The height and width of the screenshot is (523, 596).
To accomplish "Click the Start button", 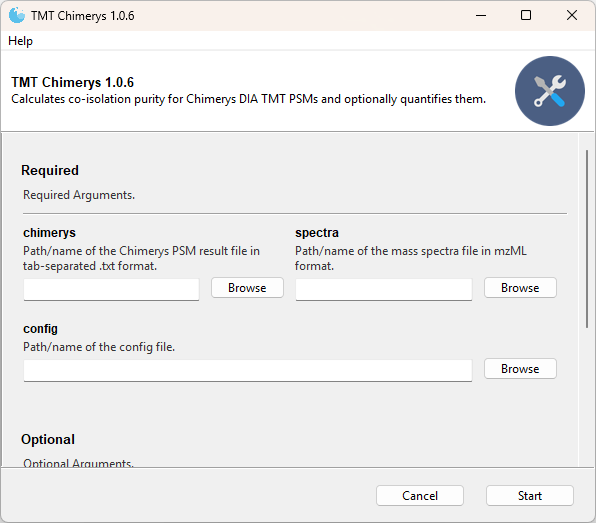I will pyautogui.click(x=529, y=496).
